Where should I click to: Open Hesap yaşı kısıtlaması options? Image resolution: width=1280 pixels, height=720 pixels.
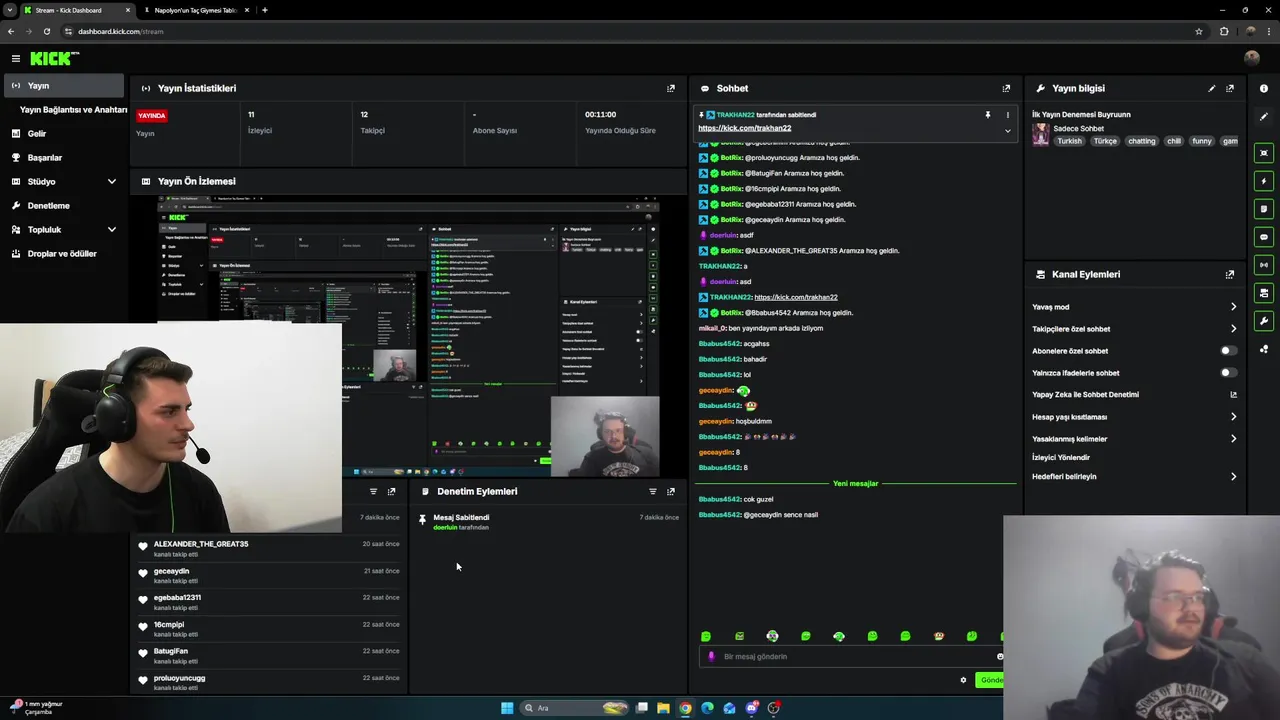pyautogui.click(x=1134, y=417)
